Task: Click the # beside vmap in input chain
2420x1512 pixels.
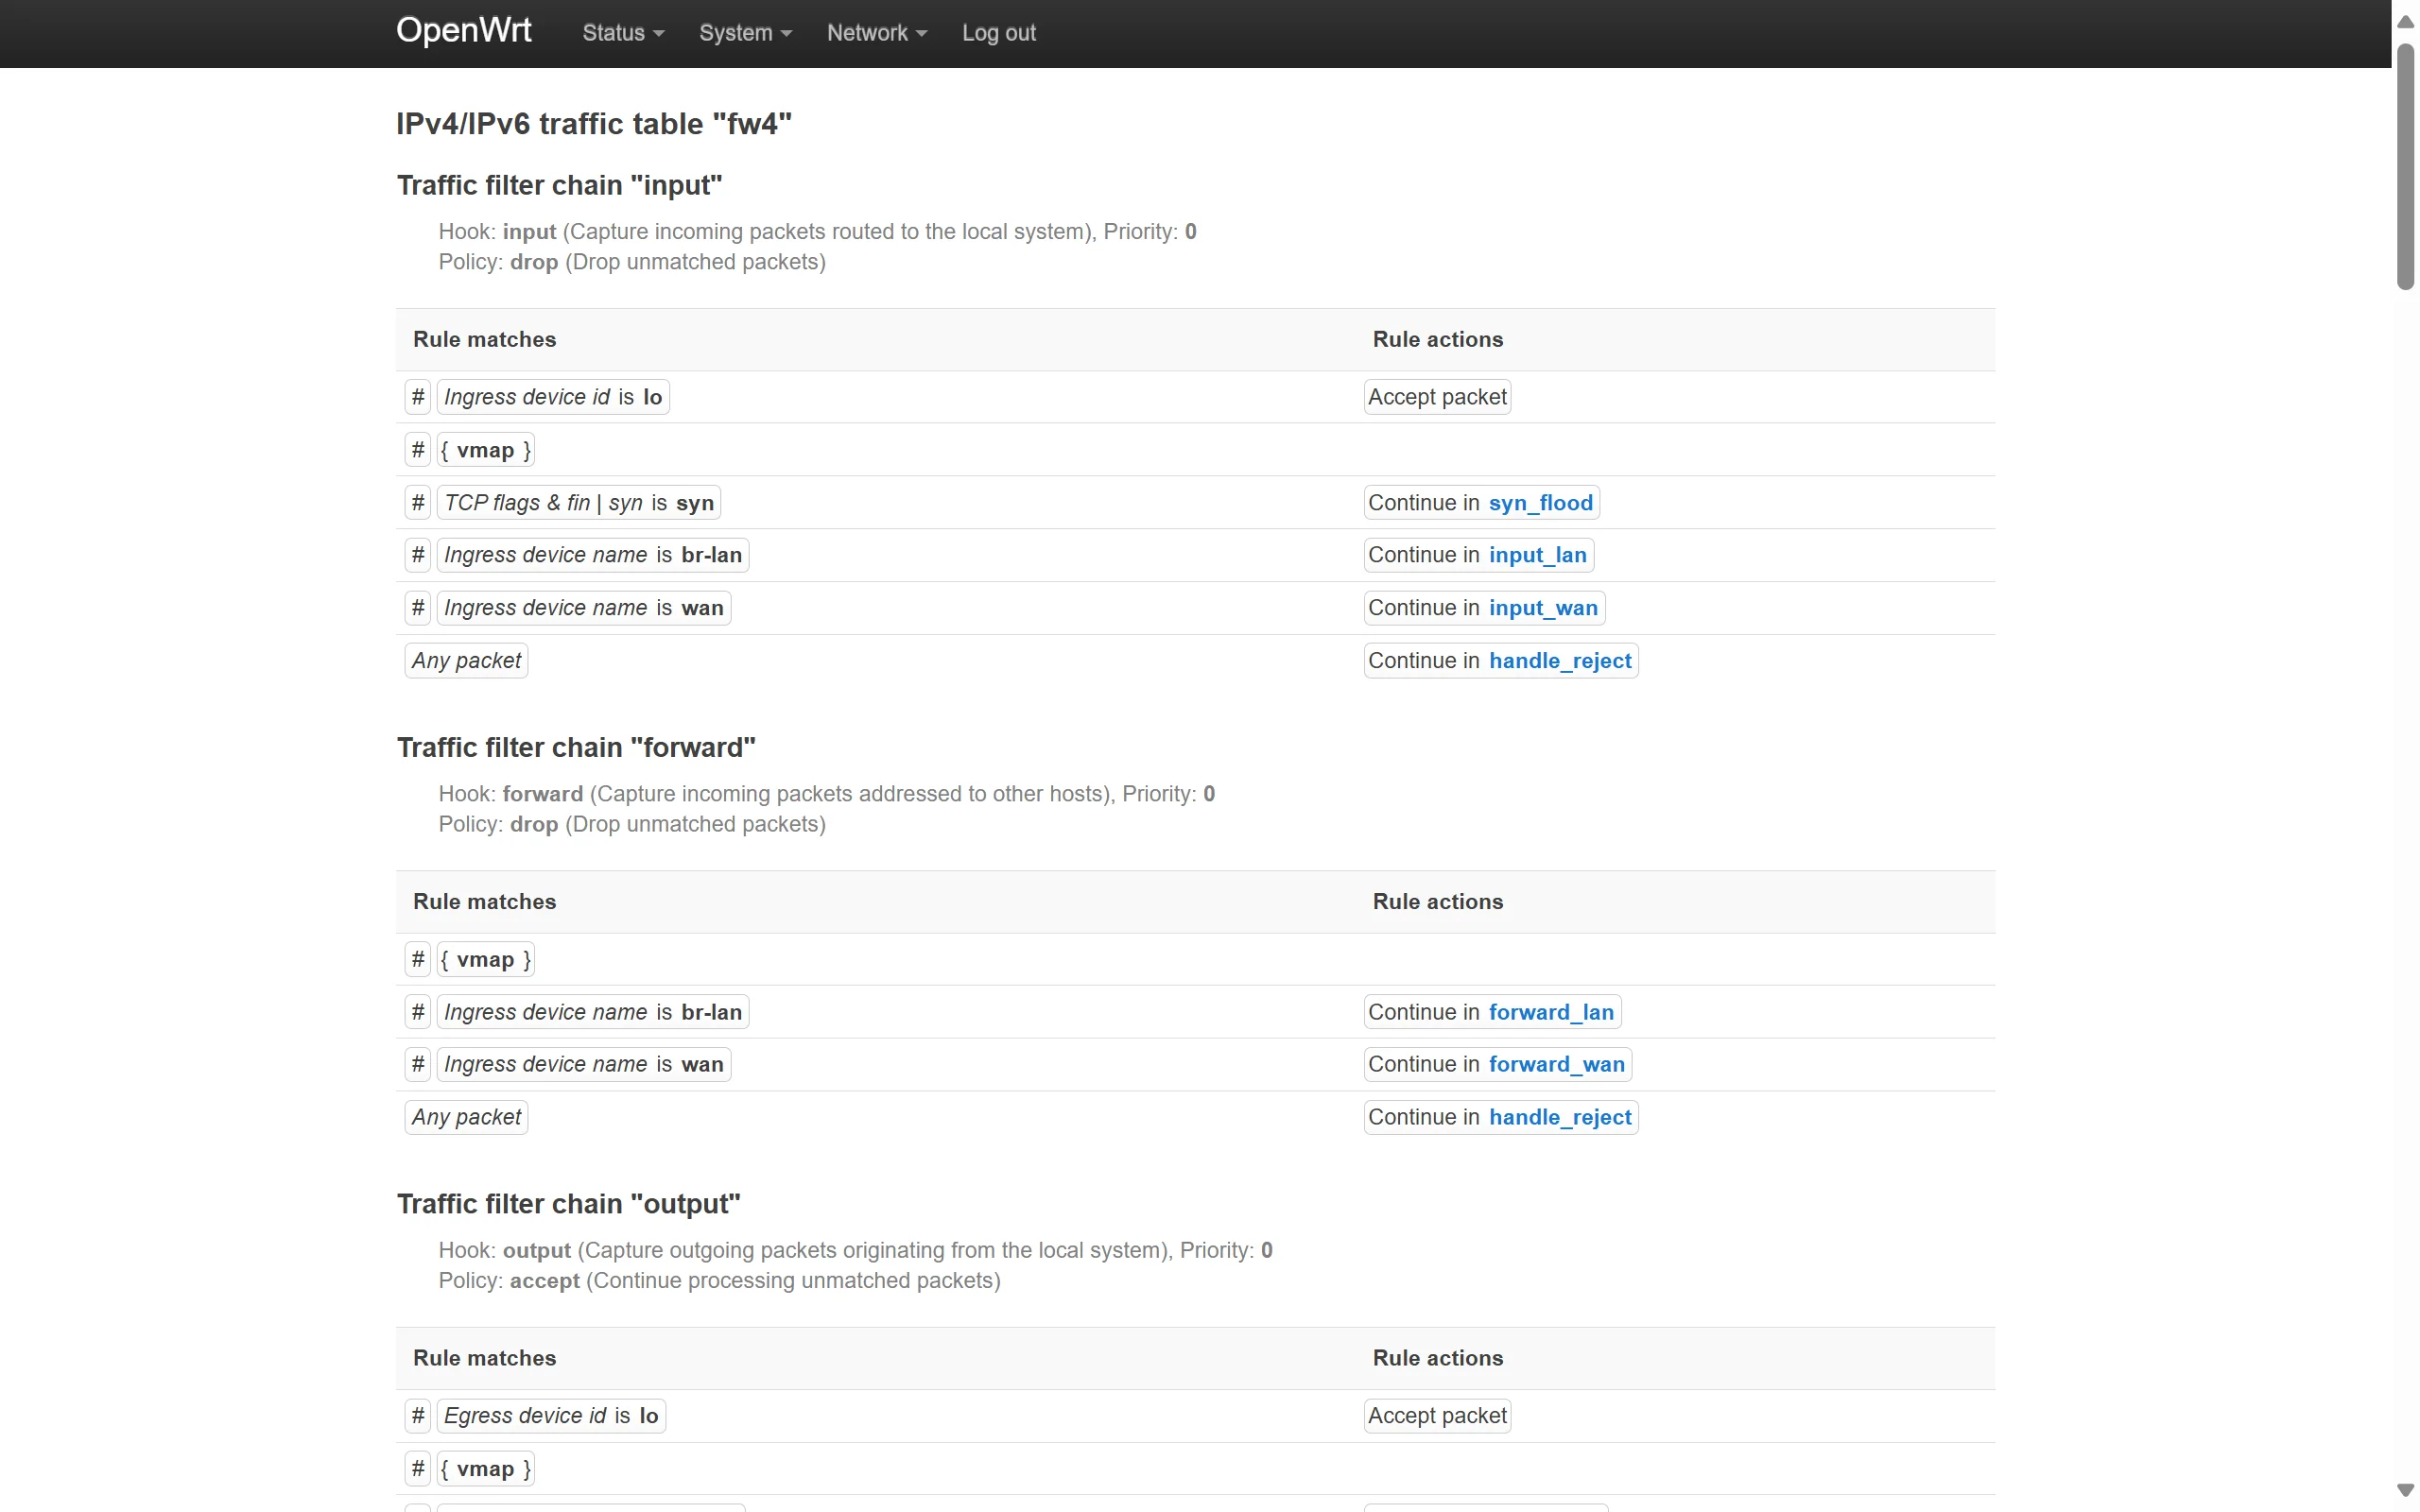Action: [418, 450]
